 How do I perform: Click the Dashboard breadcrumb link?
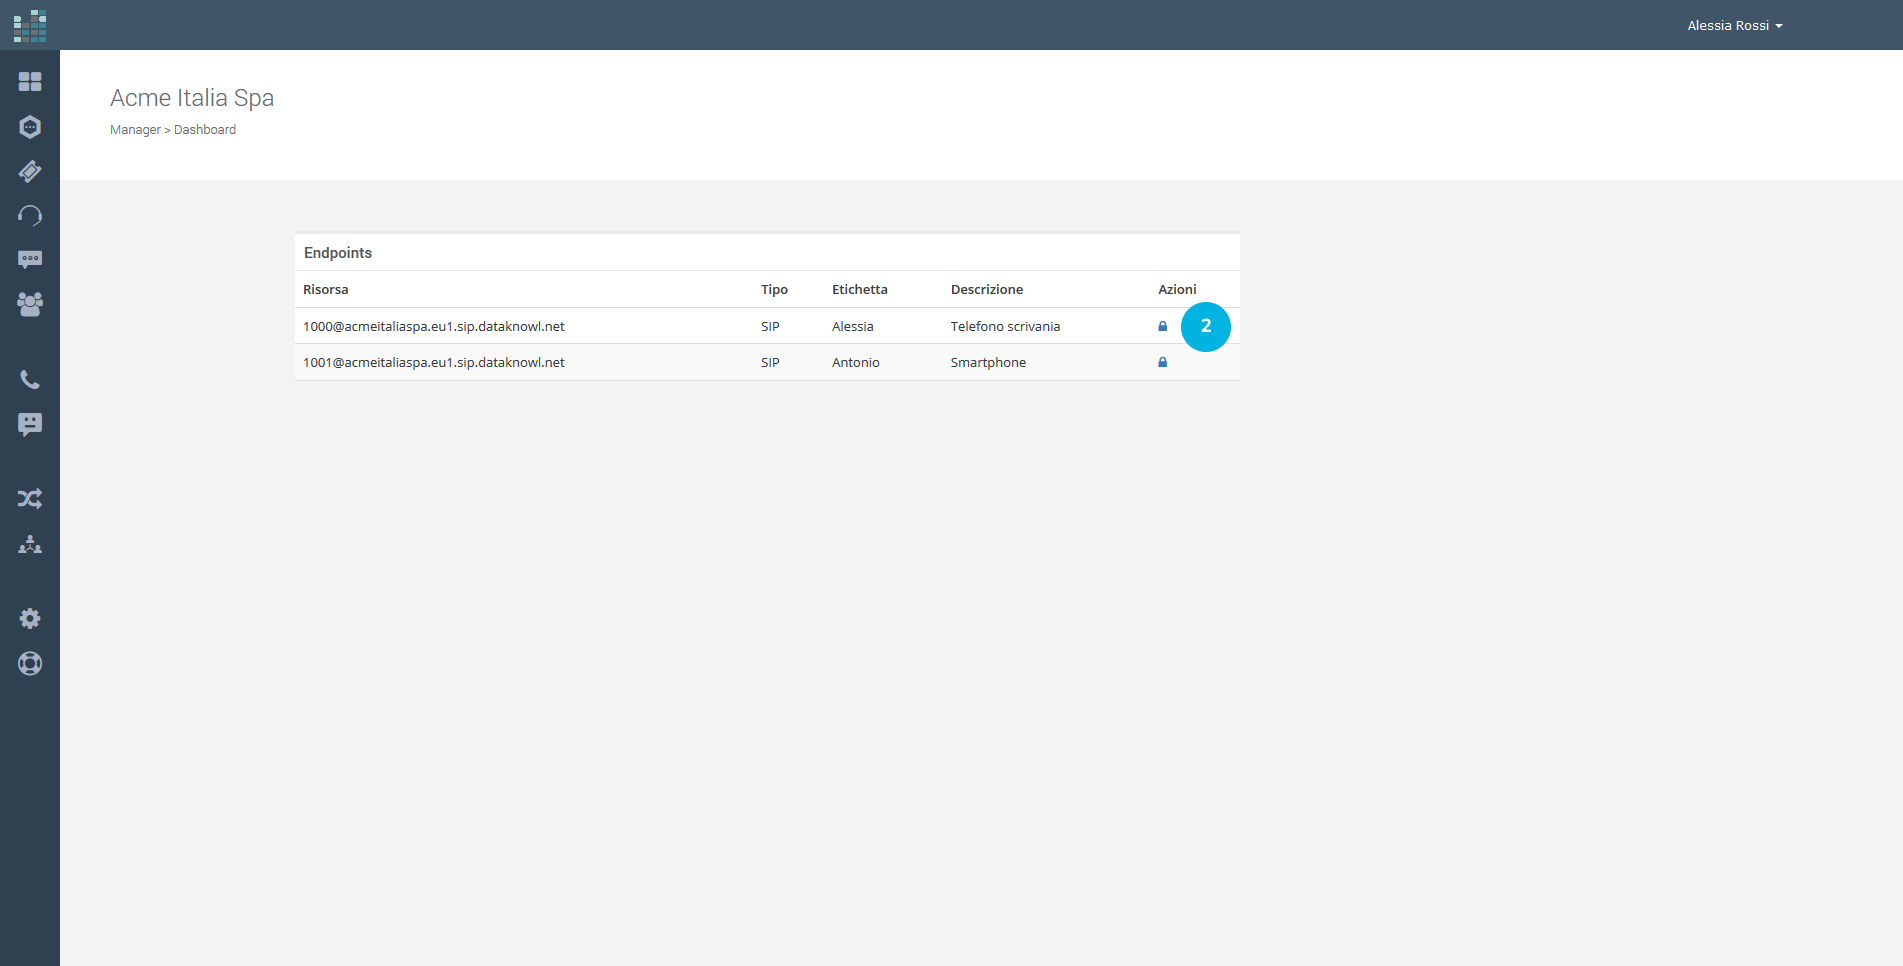pyautogui.click(x=205, y=130)
